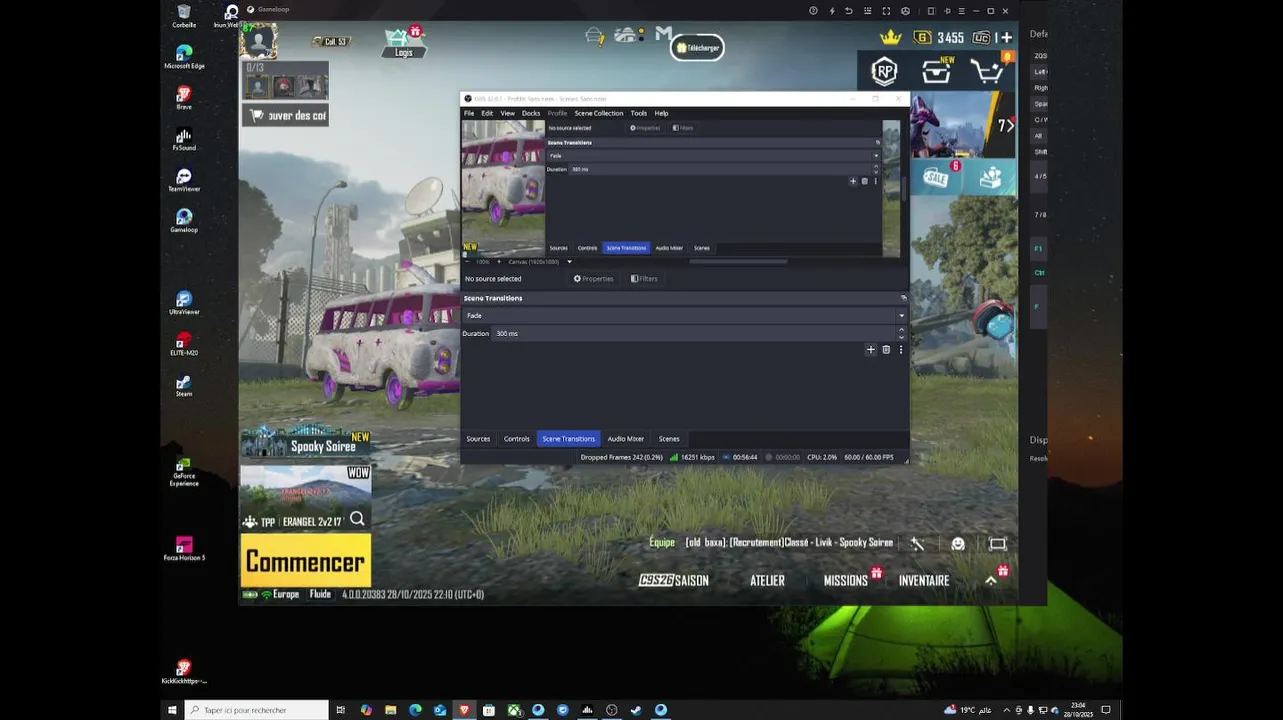Open the Spooky Soiree event thumbnail
Image resolution: width=1283 pixels, height=720 pixels.
306,441
